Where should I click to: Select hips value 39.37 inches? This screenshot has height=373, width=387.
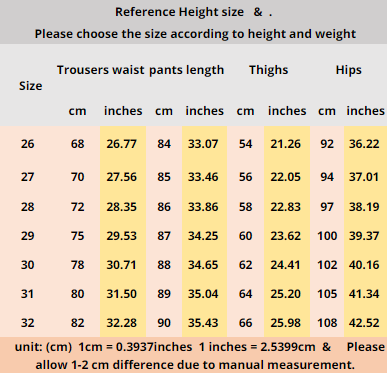click(x=364, y=236)
